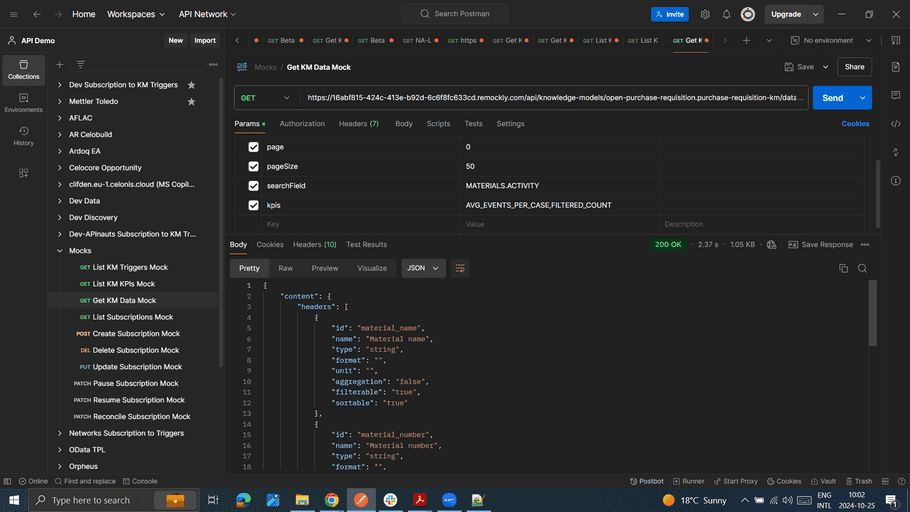The height and width of the screenshot is (512, 910).
Task: Open the JSON format dropdown
Action: tap(422, 268)
